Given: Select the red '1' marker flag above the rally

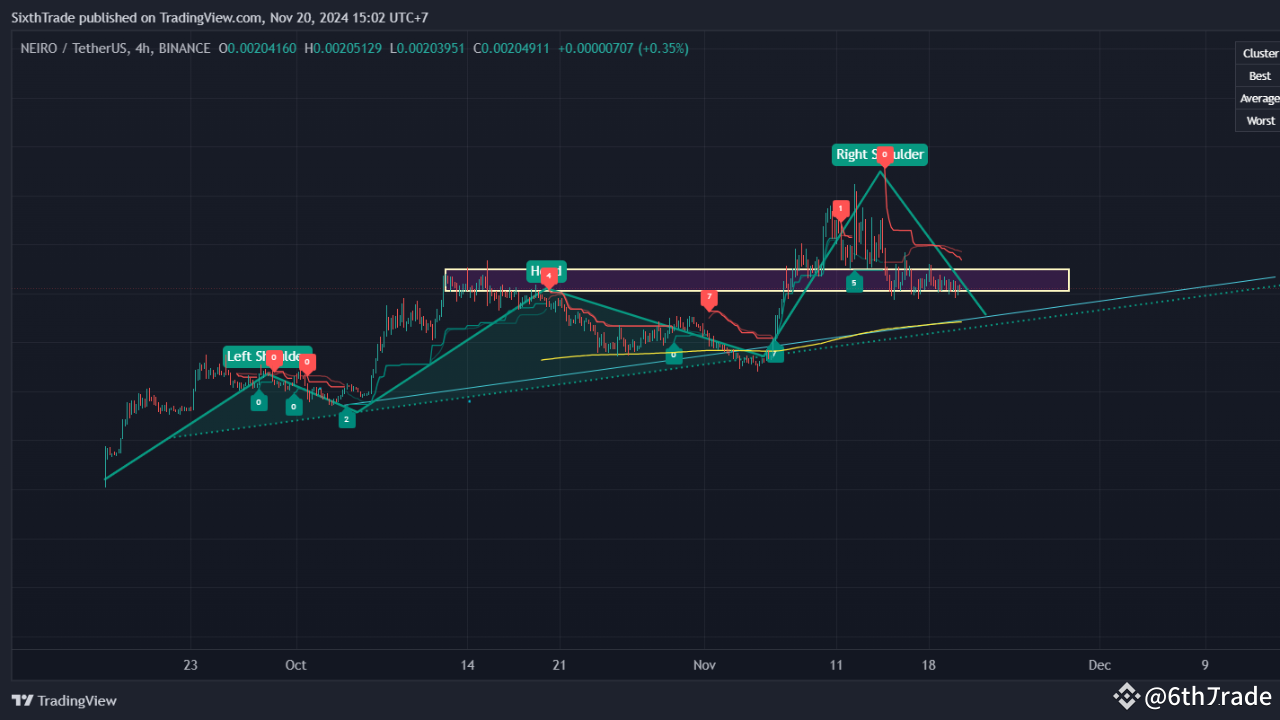Looking at the screenshot, I should 840,210.
